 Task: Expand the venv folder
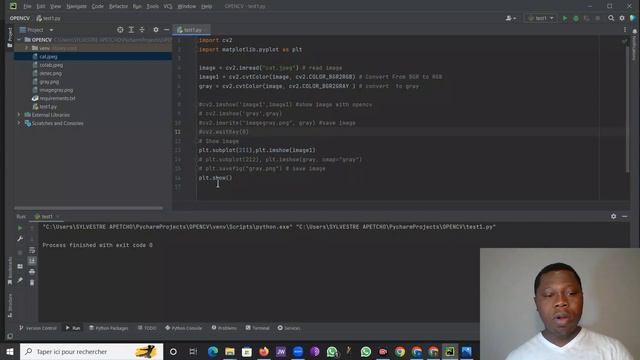27,48
